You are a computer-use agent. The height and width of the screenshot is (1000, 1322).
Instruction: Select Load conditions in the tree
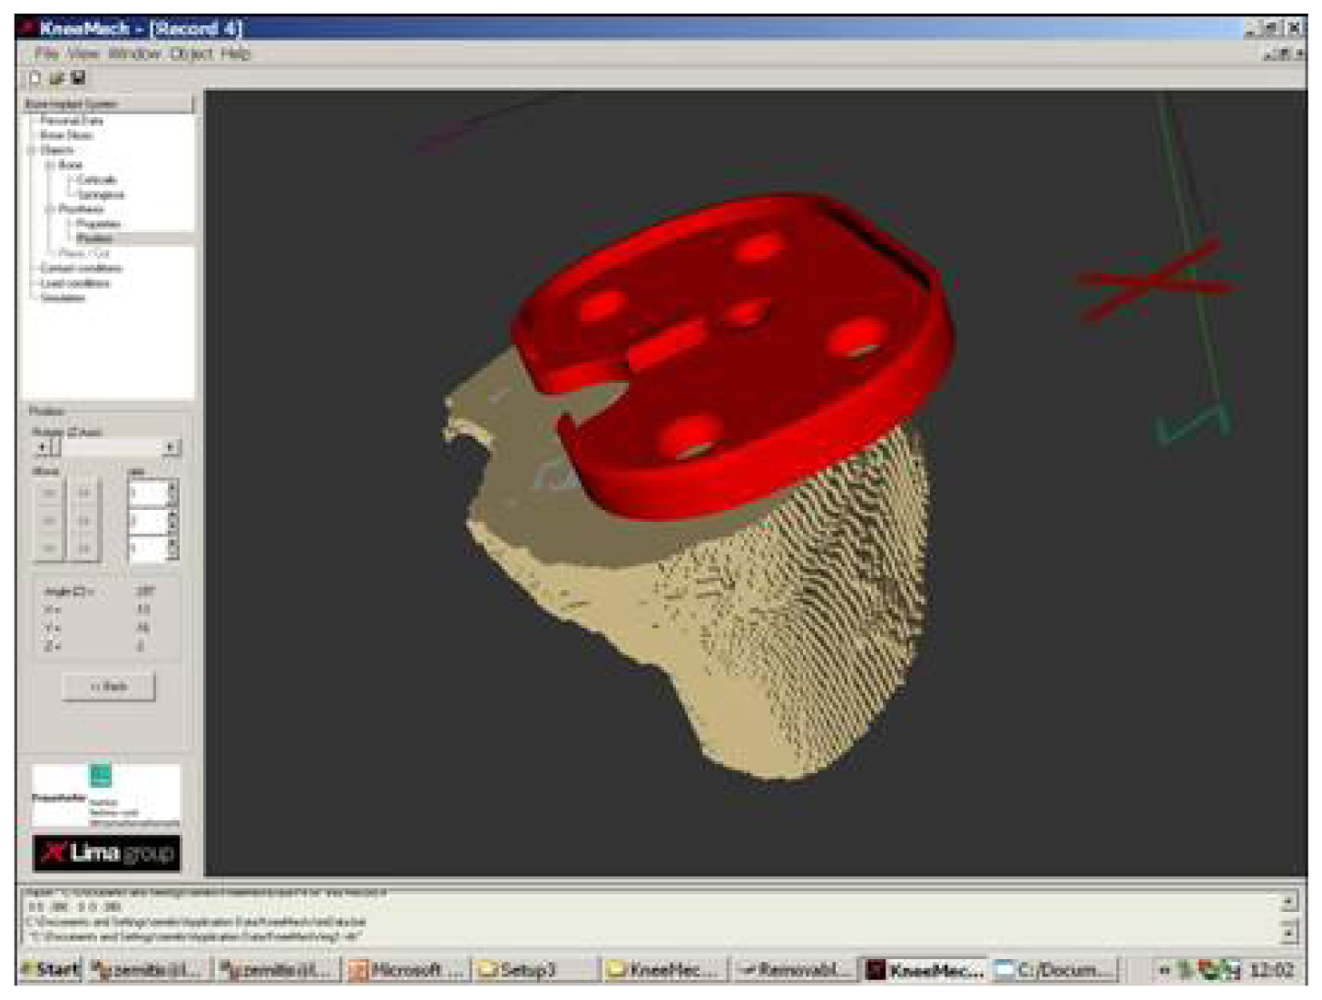tap(75, 283)
